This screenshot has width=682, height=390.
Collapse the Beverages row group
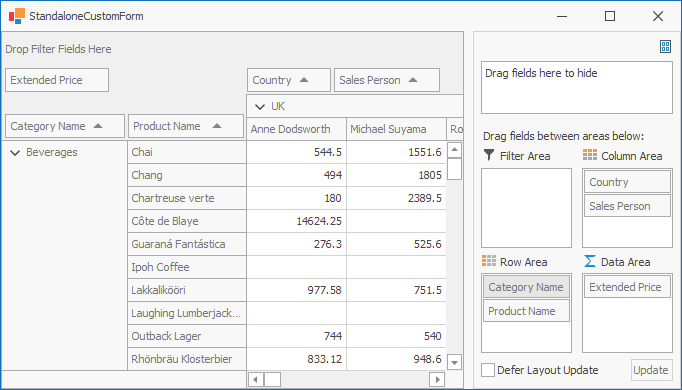click(x=15, y=153)
